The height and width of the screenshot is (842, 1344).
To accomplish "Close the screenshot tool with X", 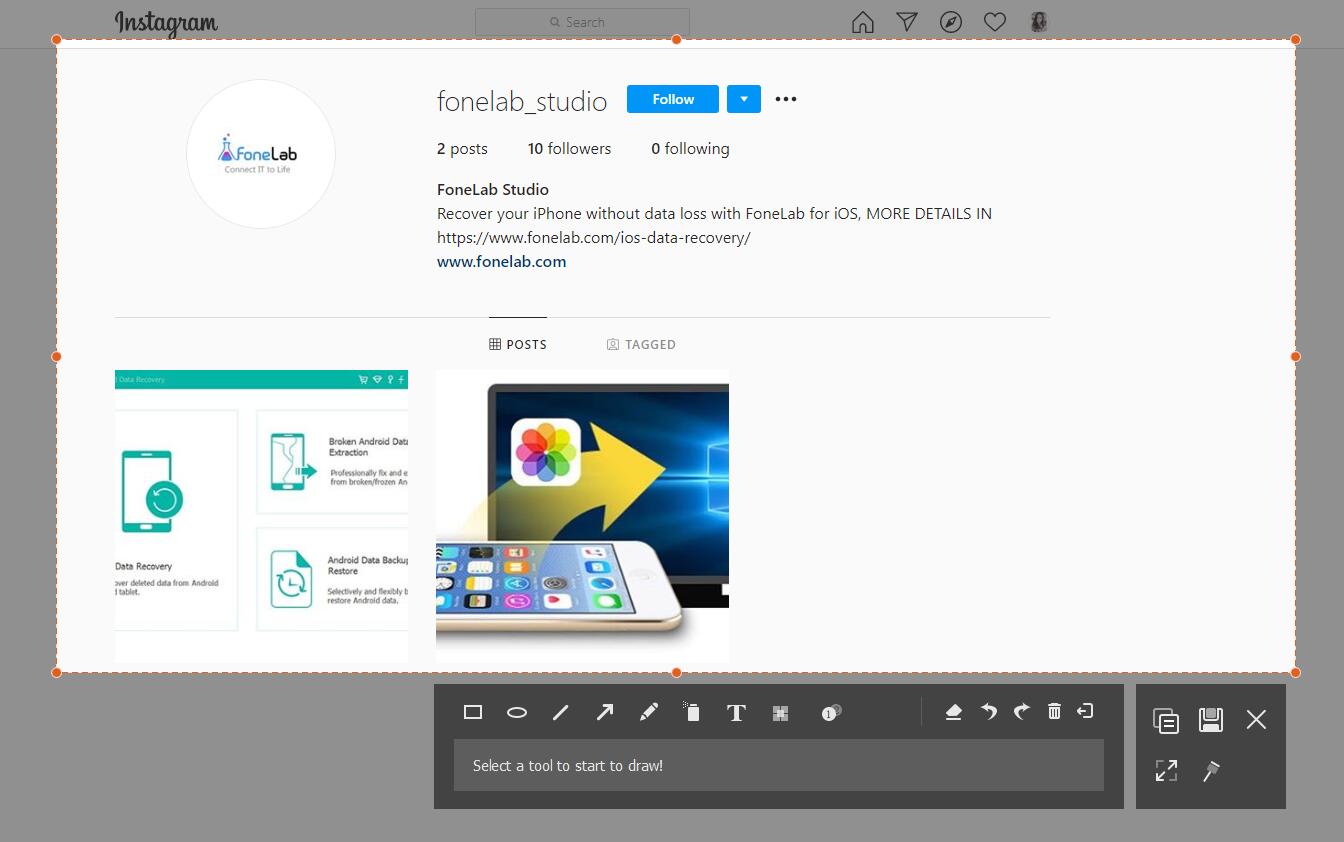I will pos(1257,720).
